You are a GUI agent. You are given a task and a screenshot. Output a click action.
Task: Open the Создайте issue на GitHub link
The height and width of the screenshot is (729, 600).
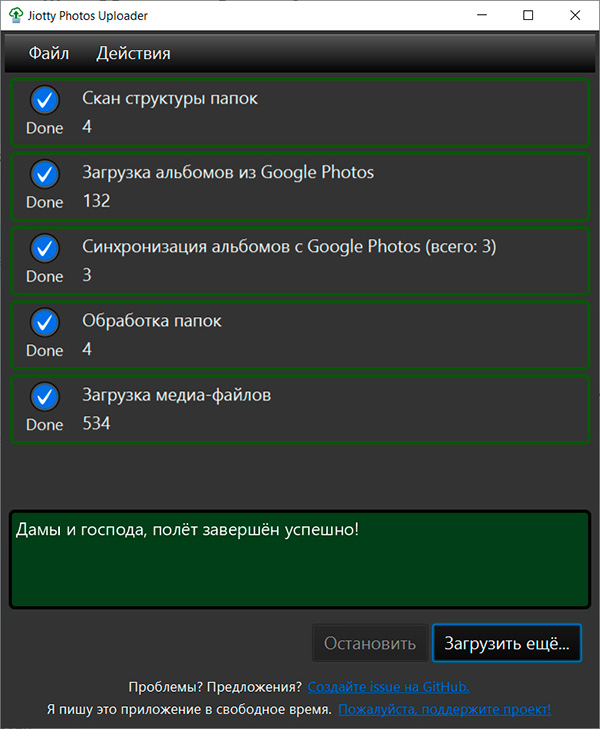point(388,687)
